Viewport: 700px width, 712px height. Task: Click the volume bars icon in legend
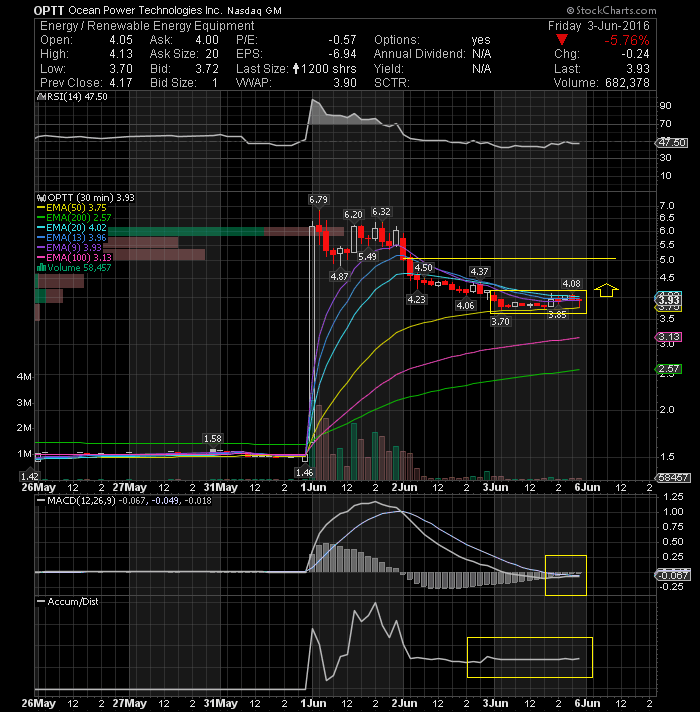point(41,267)
